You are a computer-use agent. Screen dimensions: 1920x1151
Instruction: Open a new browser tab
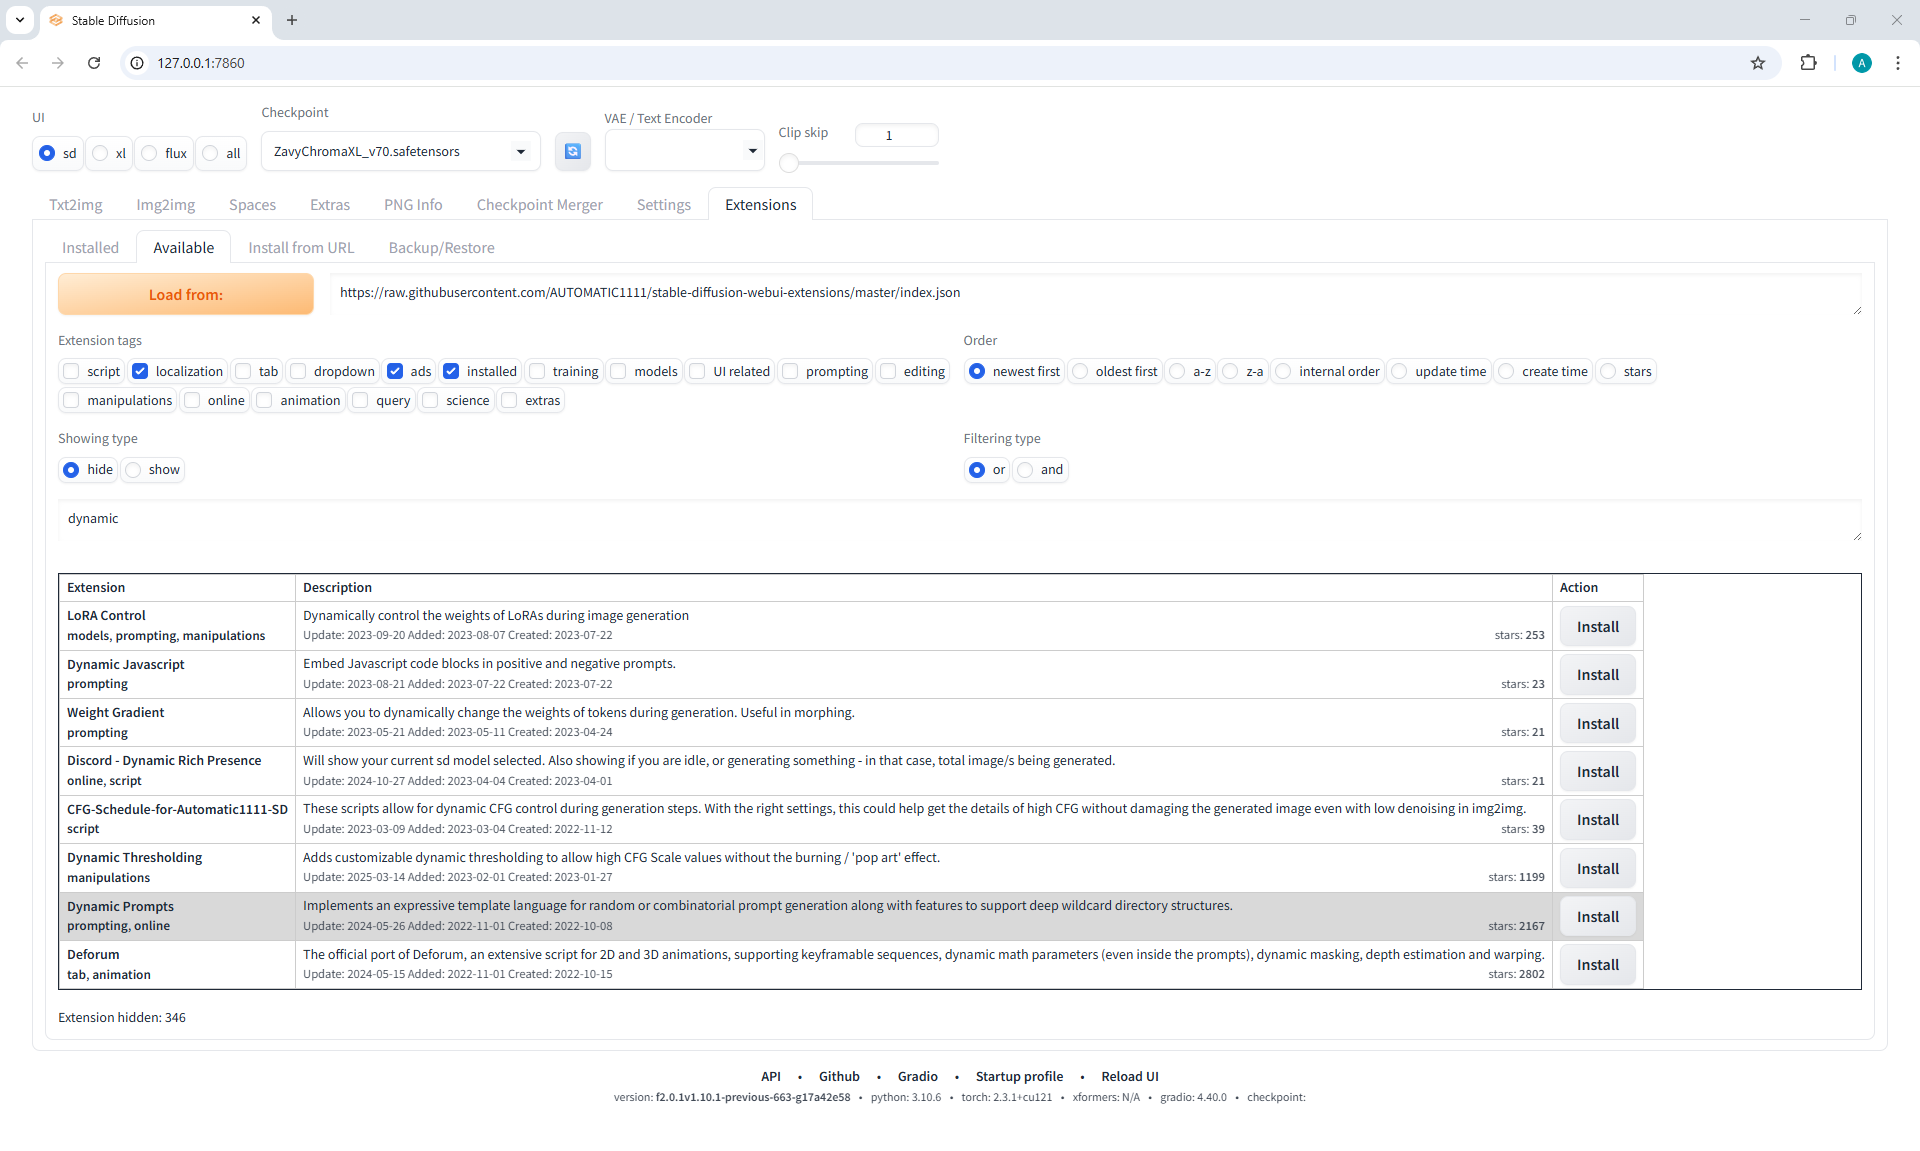click(x=292, y=20)
